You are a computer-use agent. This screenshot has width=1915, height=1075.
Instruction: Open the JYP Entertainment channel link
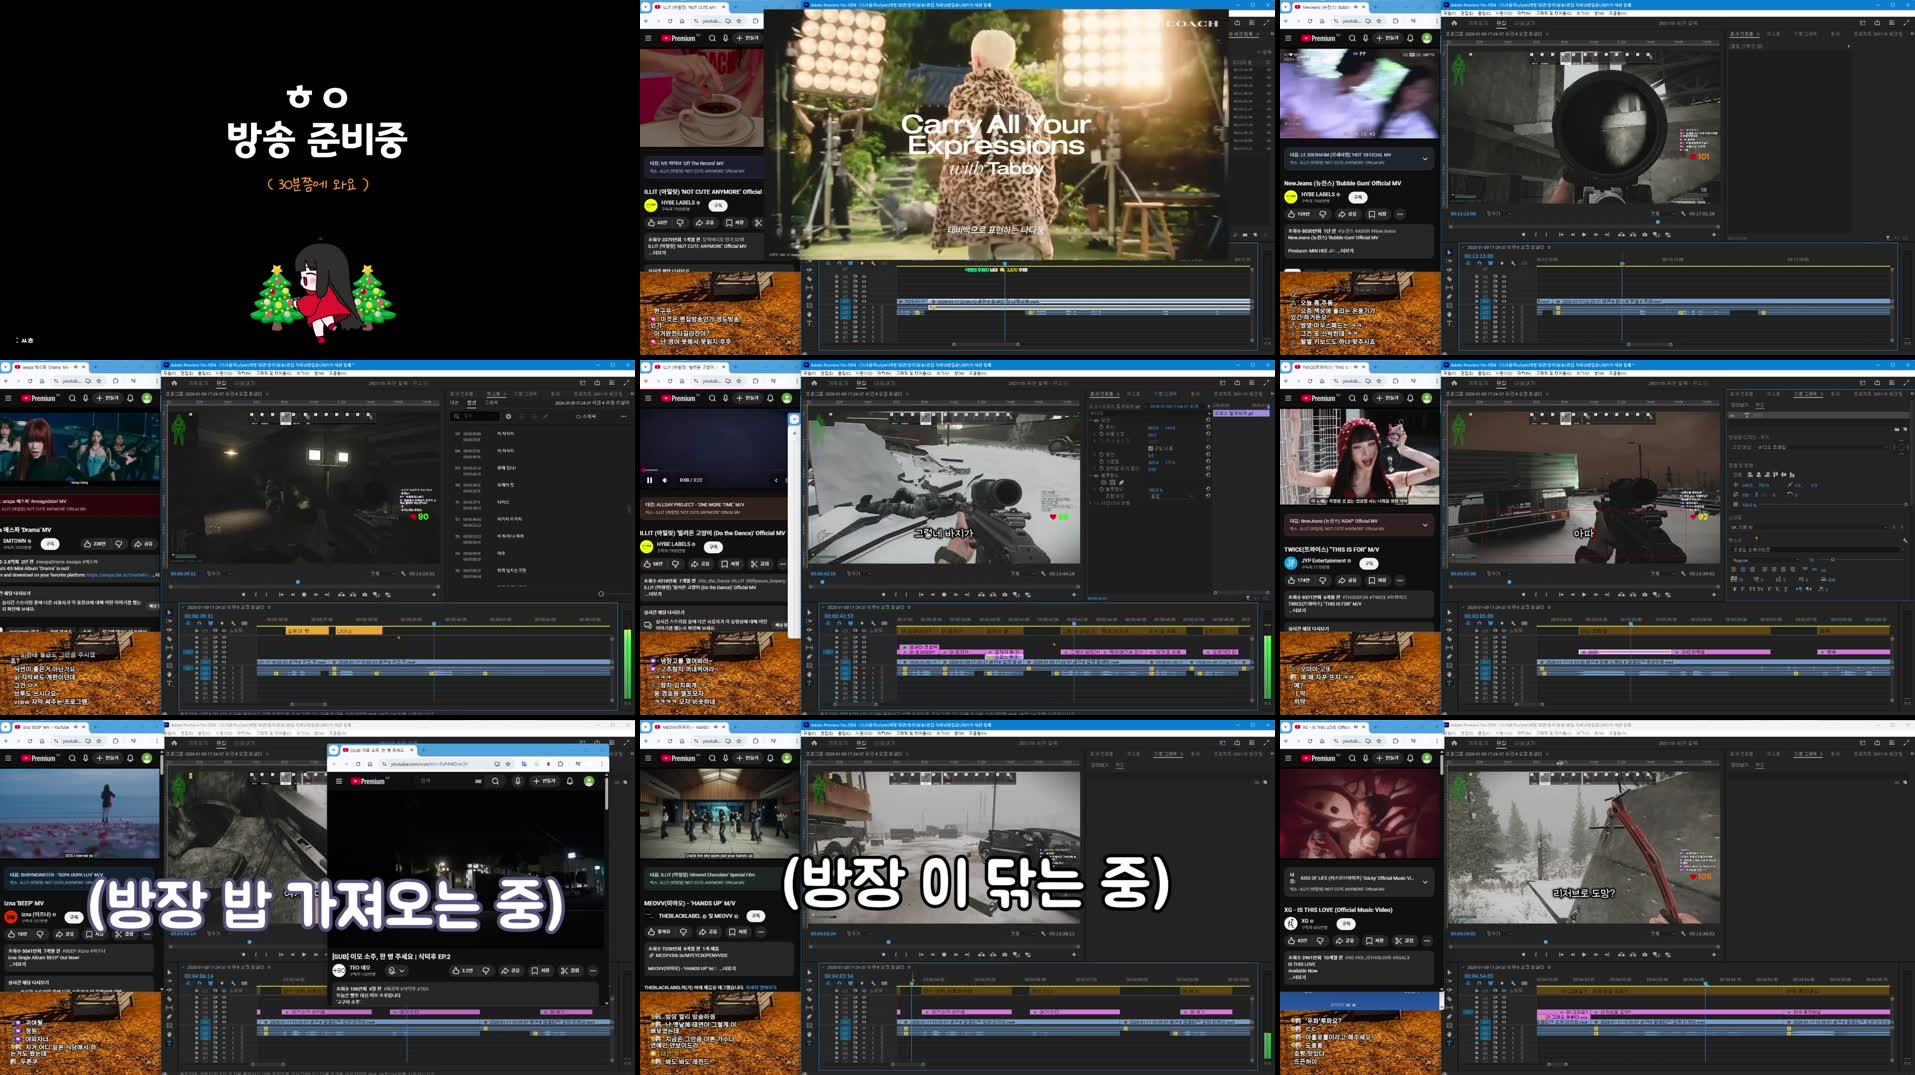(1326, 561)
